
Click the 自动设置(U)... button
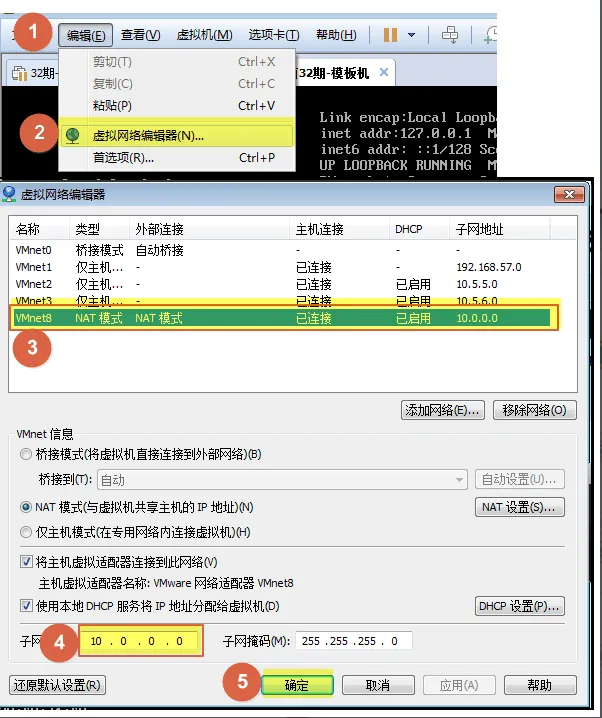pos(520,479)
